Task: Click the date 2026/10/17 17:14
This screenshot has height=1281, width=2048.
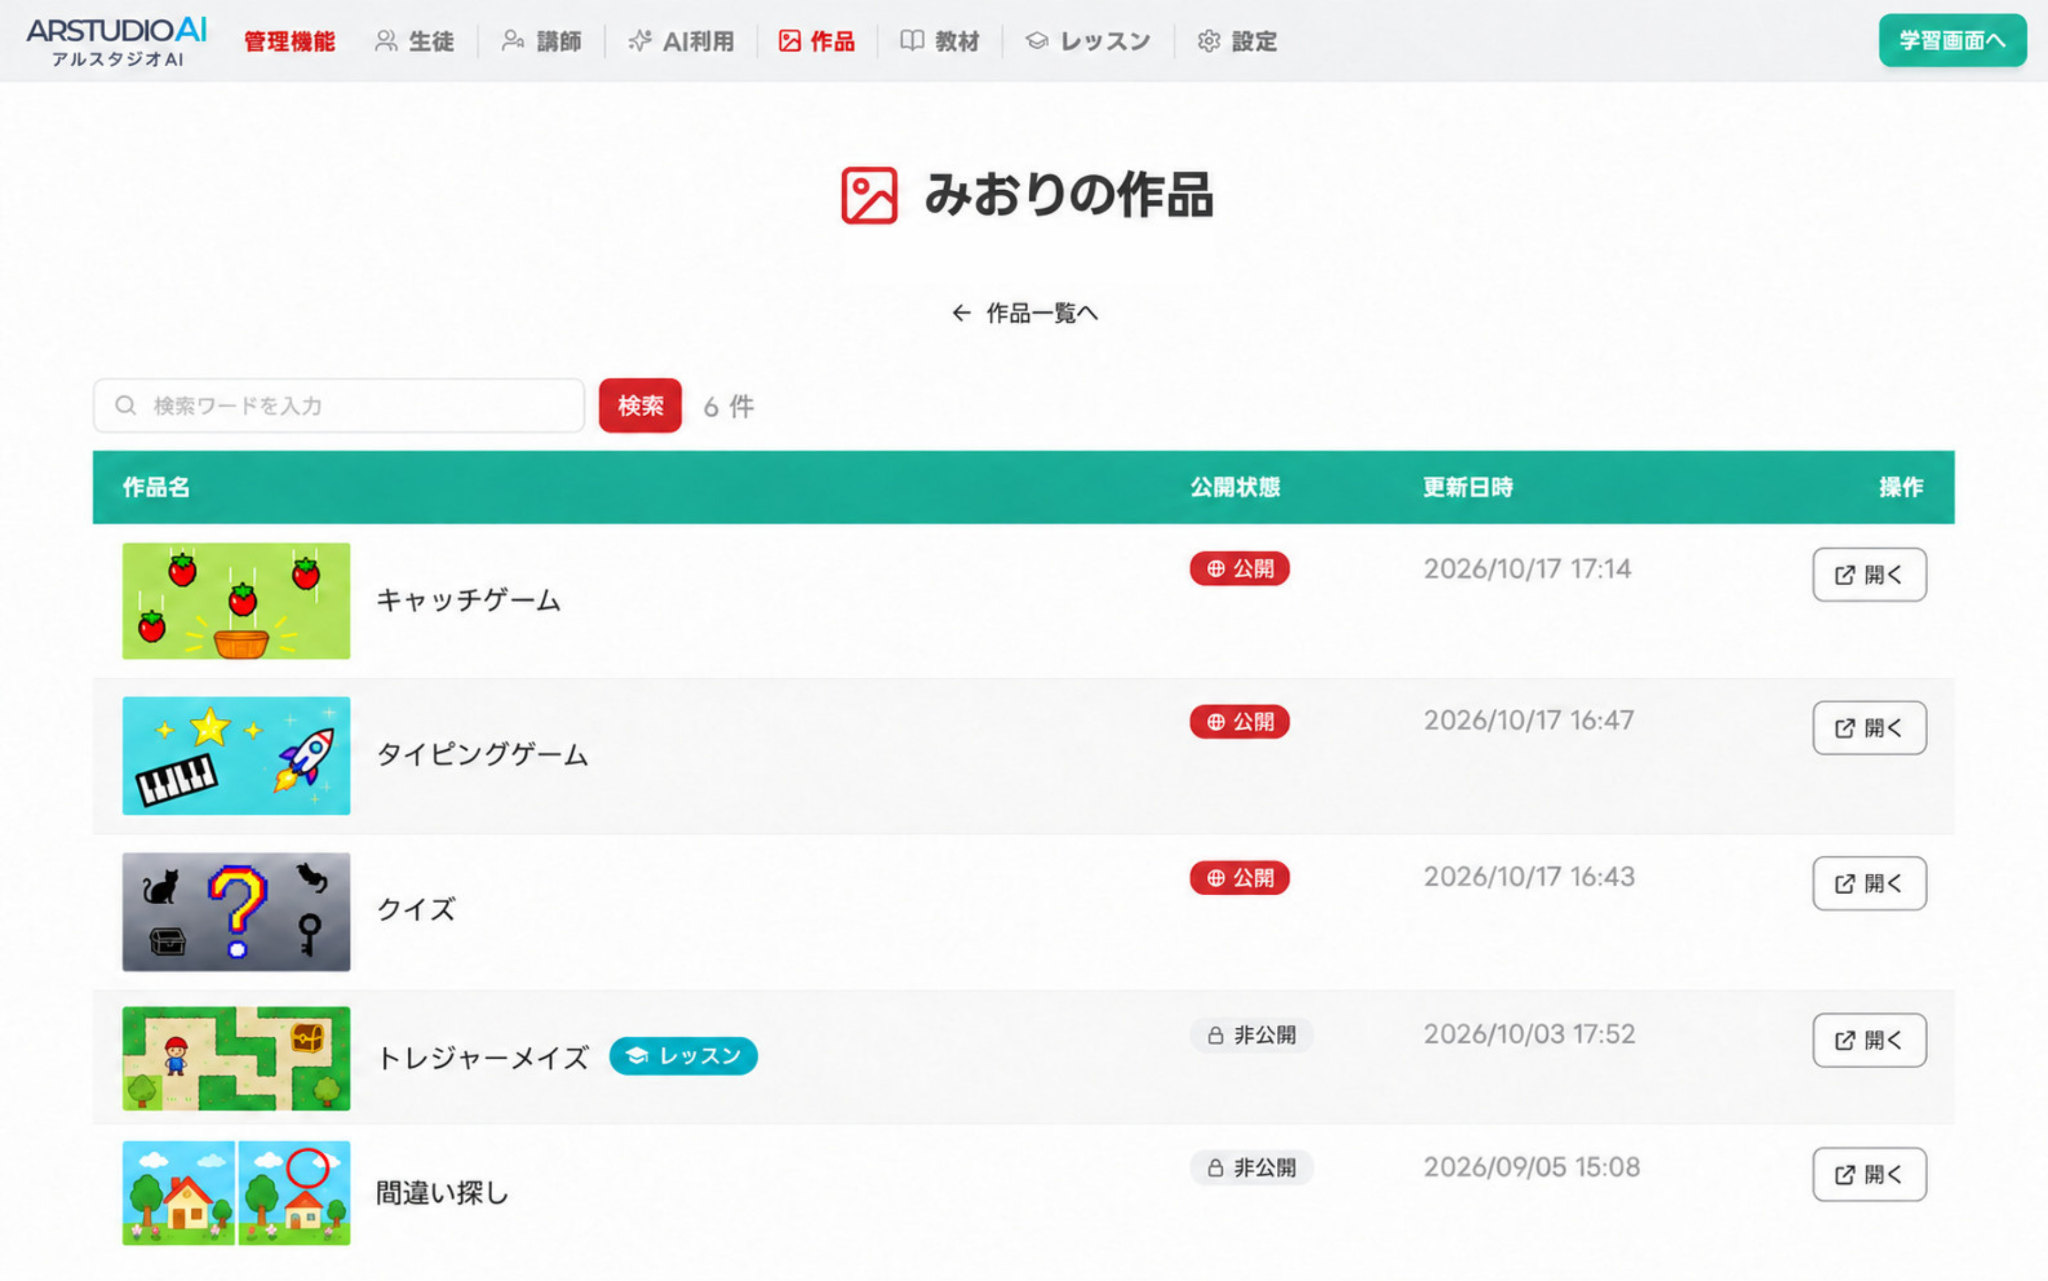Action: [x=1527, y=569]
